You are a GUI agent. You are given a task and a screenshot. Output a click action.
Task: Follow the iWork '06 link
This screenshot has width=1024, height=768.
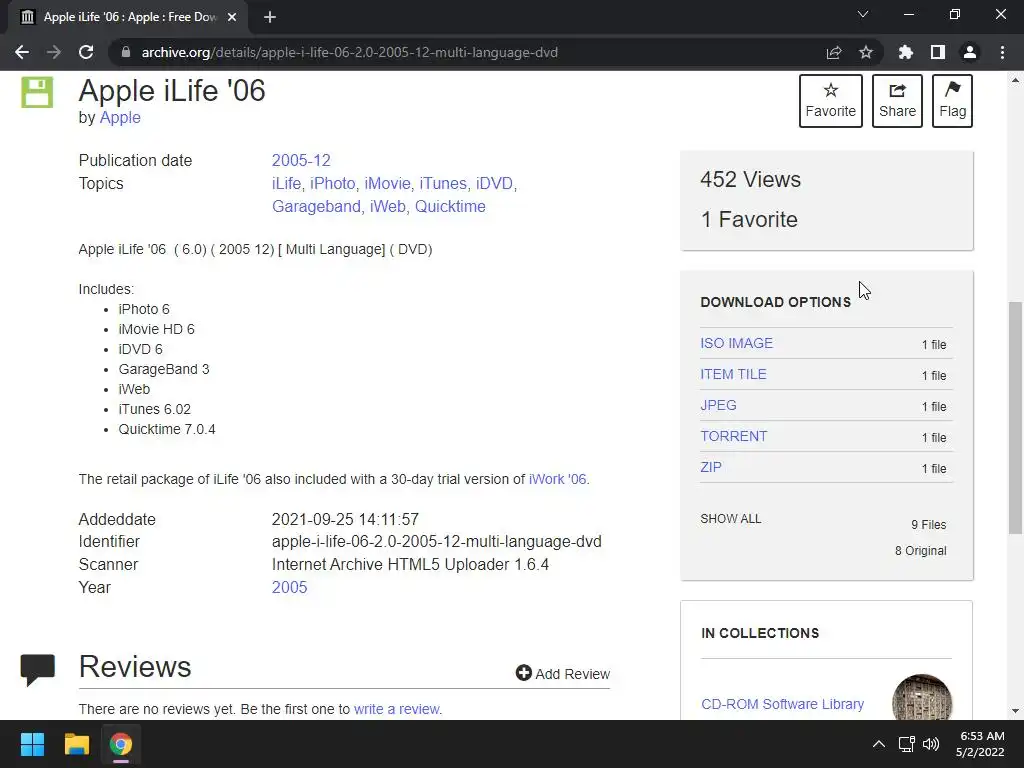557,479
